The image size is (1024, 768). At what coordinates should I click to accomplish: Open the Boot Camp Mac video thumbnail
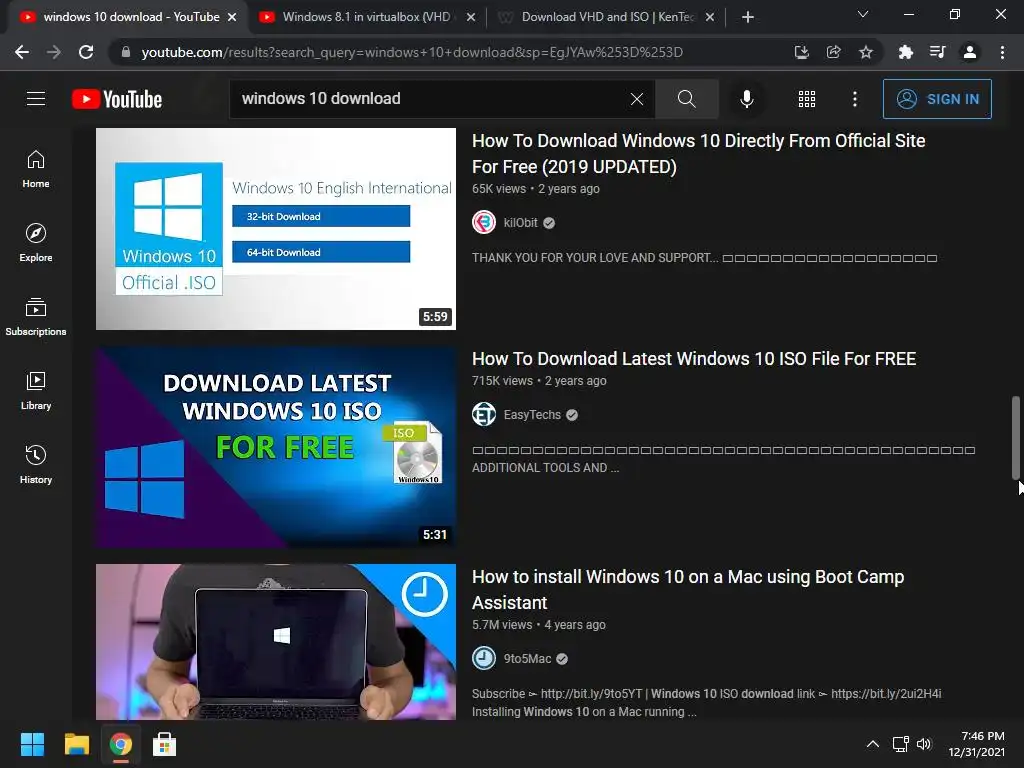[276, 642]
